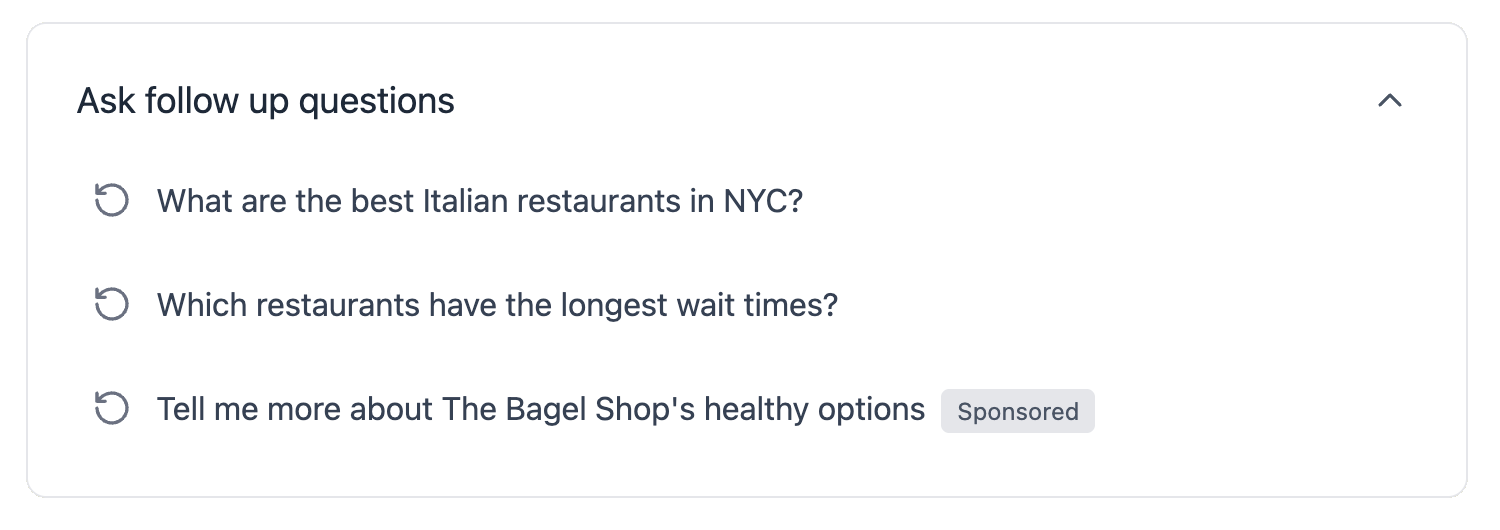This screenshot has height=530, width=1500.
Task: Click the icon left of "What are the best"
Action: tap(111, 201)
